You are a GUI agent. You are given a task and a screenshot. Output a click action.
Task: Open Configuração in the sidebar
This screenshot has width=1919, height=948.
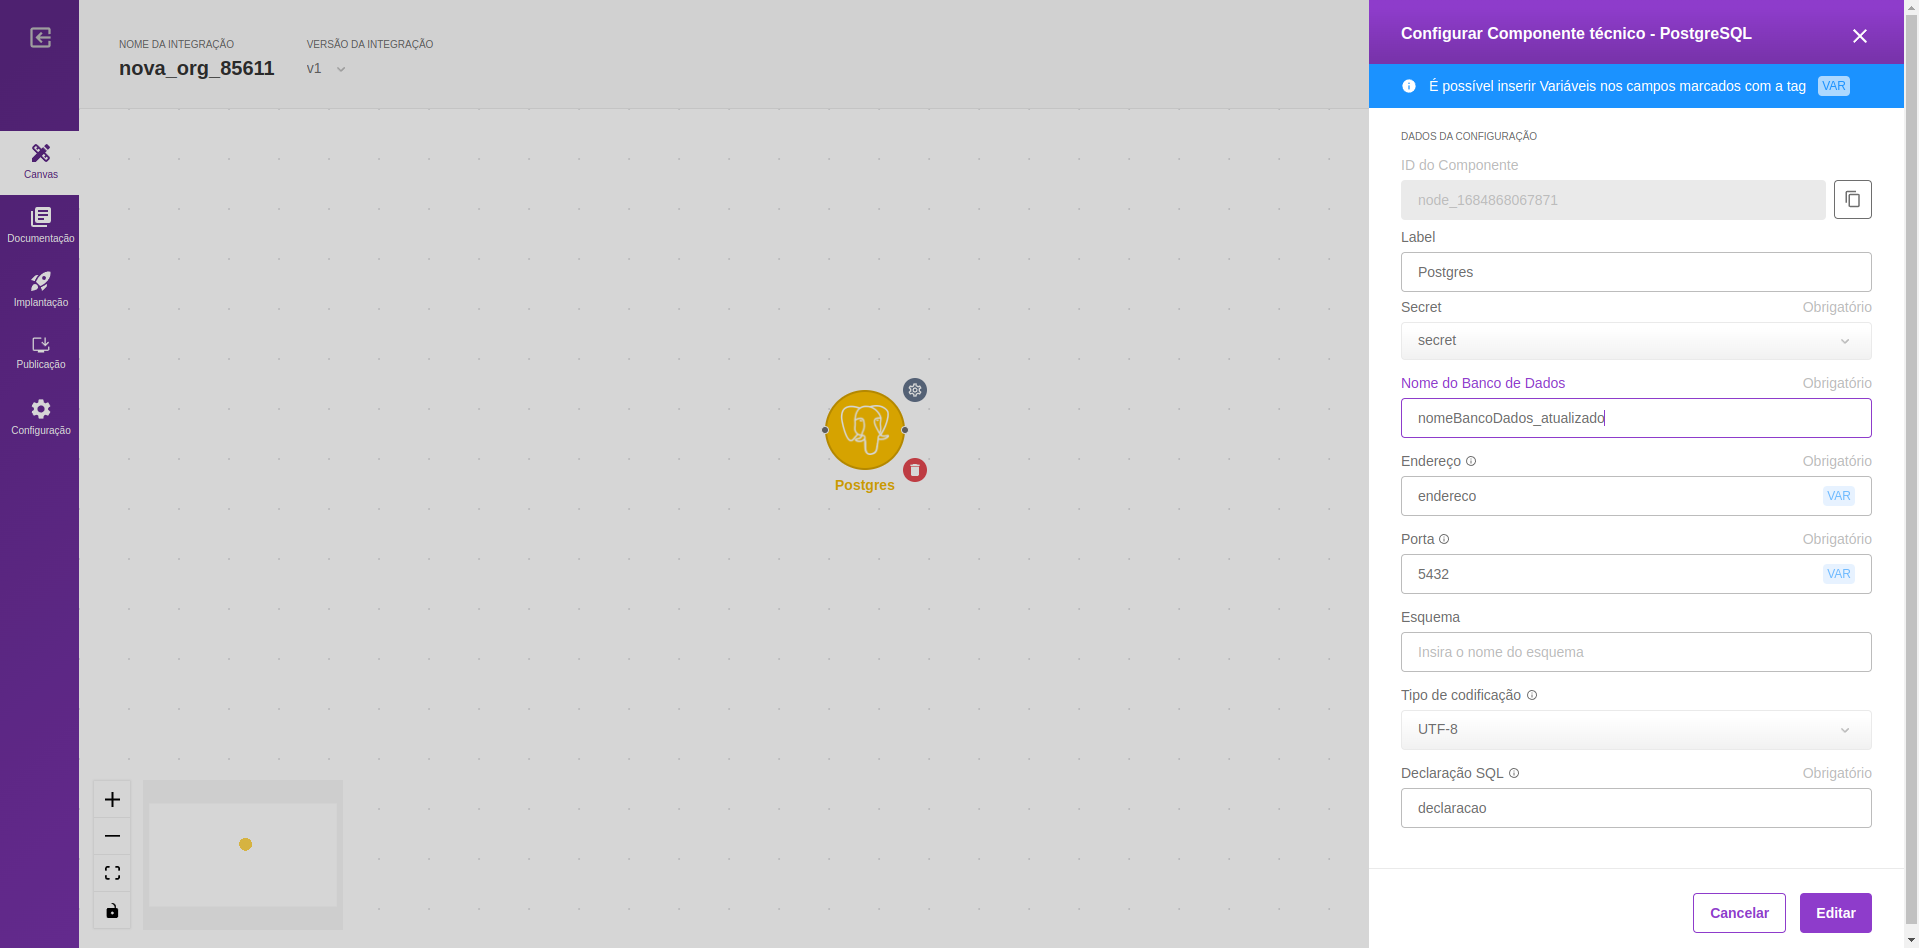(x=40, y=417)
